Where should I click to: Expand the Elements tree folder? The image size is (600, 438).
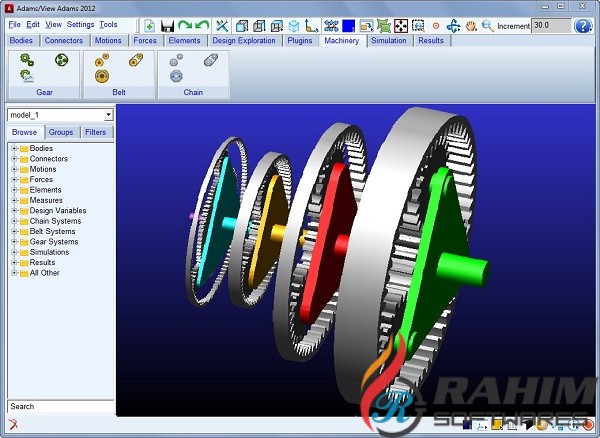pyautogui.click(x=14, y=190)
